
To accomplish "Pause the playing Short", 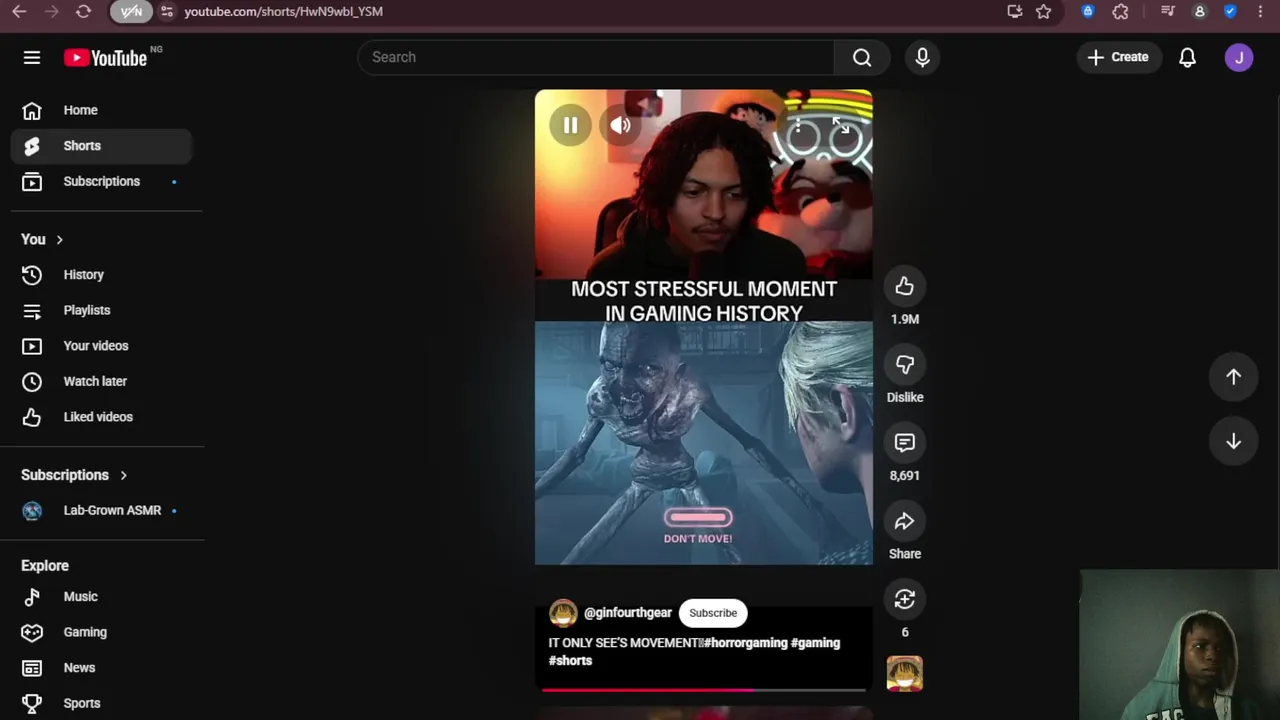I will (570, 125).
